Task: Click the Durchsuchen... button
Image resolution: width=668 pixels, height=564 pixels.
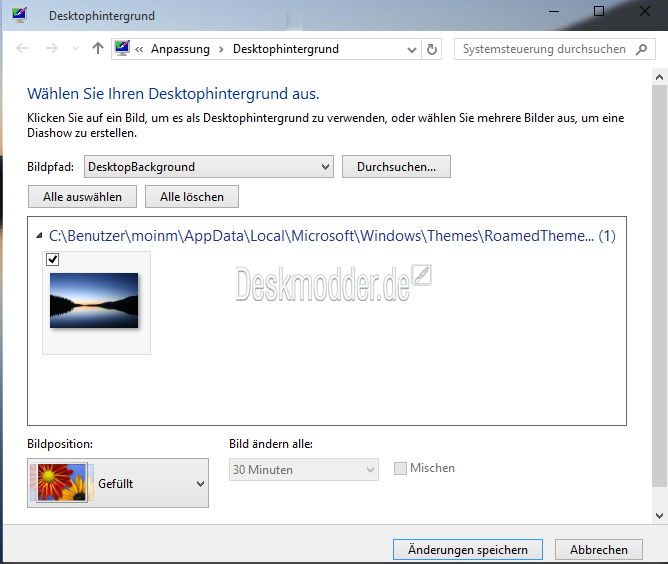Action: pos(396,167)
